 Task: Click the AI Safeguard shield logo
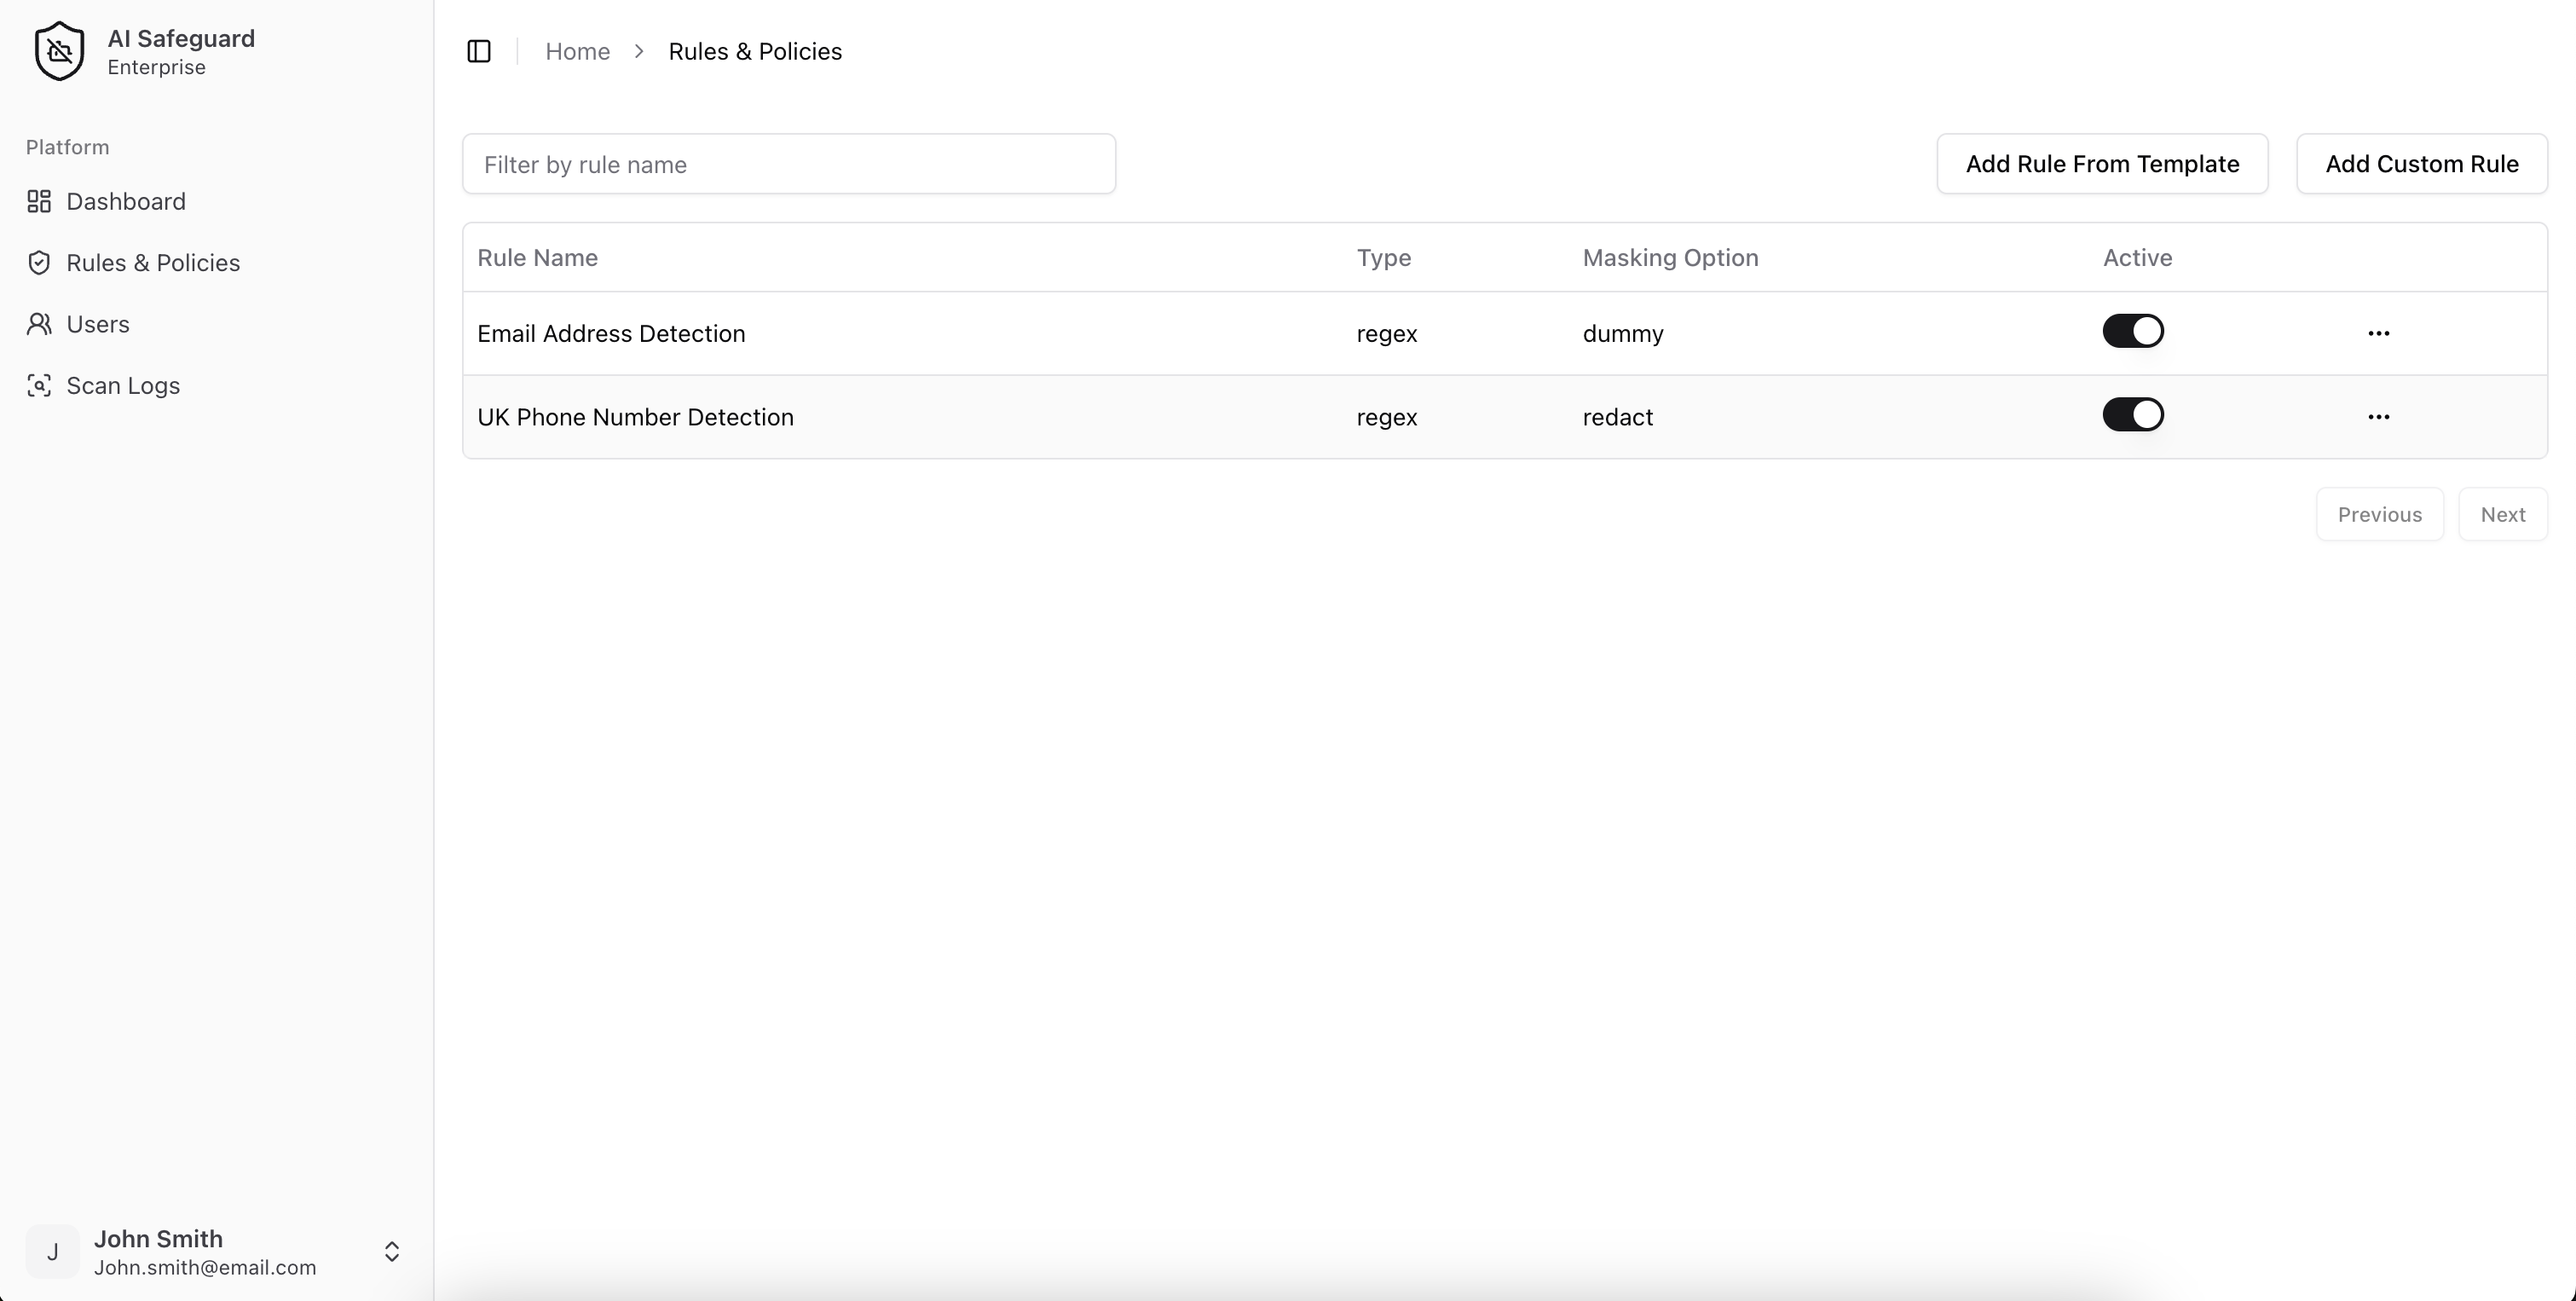tap(59, 51)
